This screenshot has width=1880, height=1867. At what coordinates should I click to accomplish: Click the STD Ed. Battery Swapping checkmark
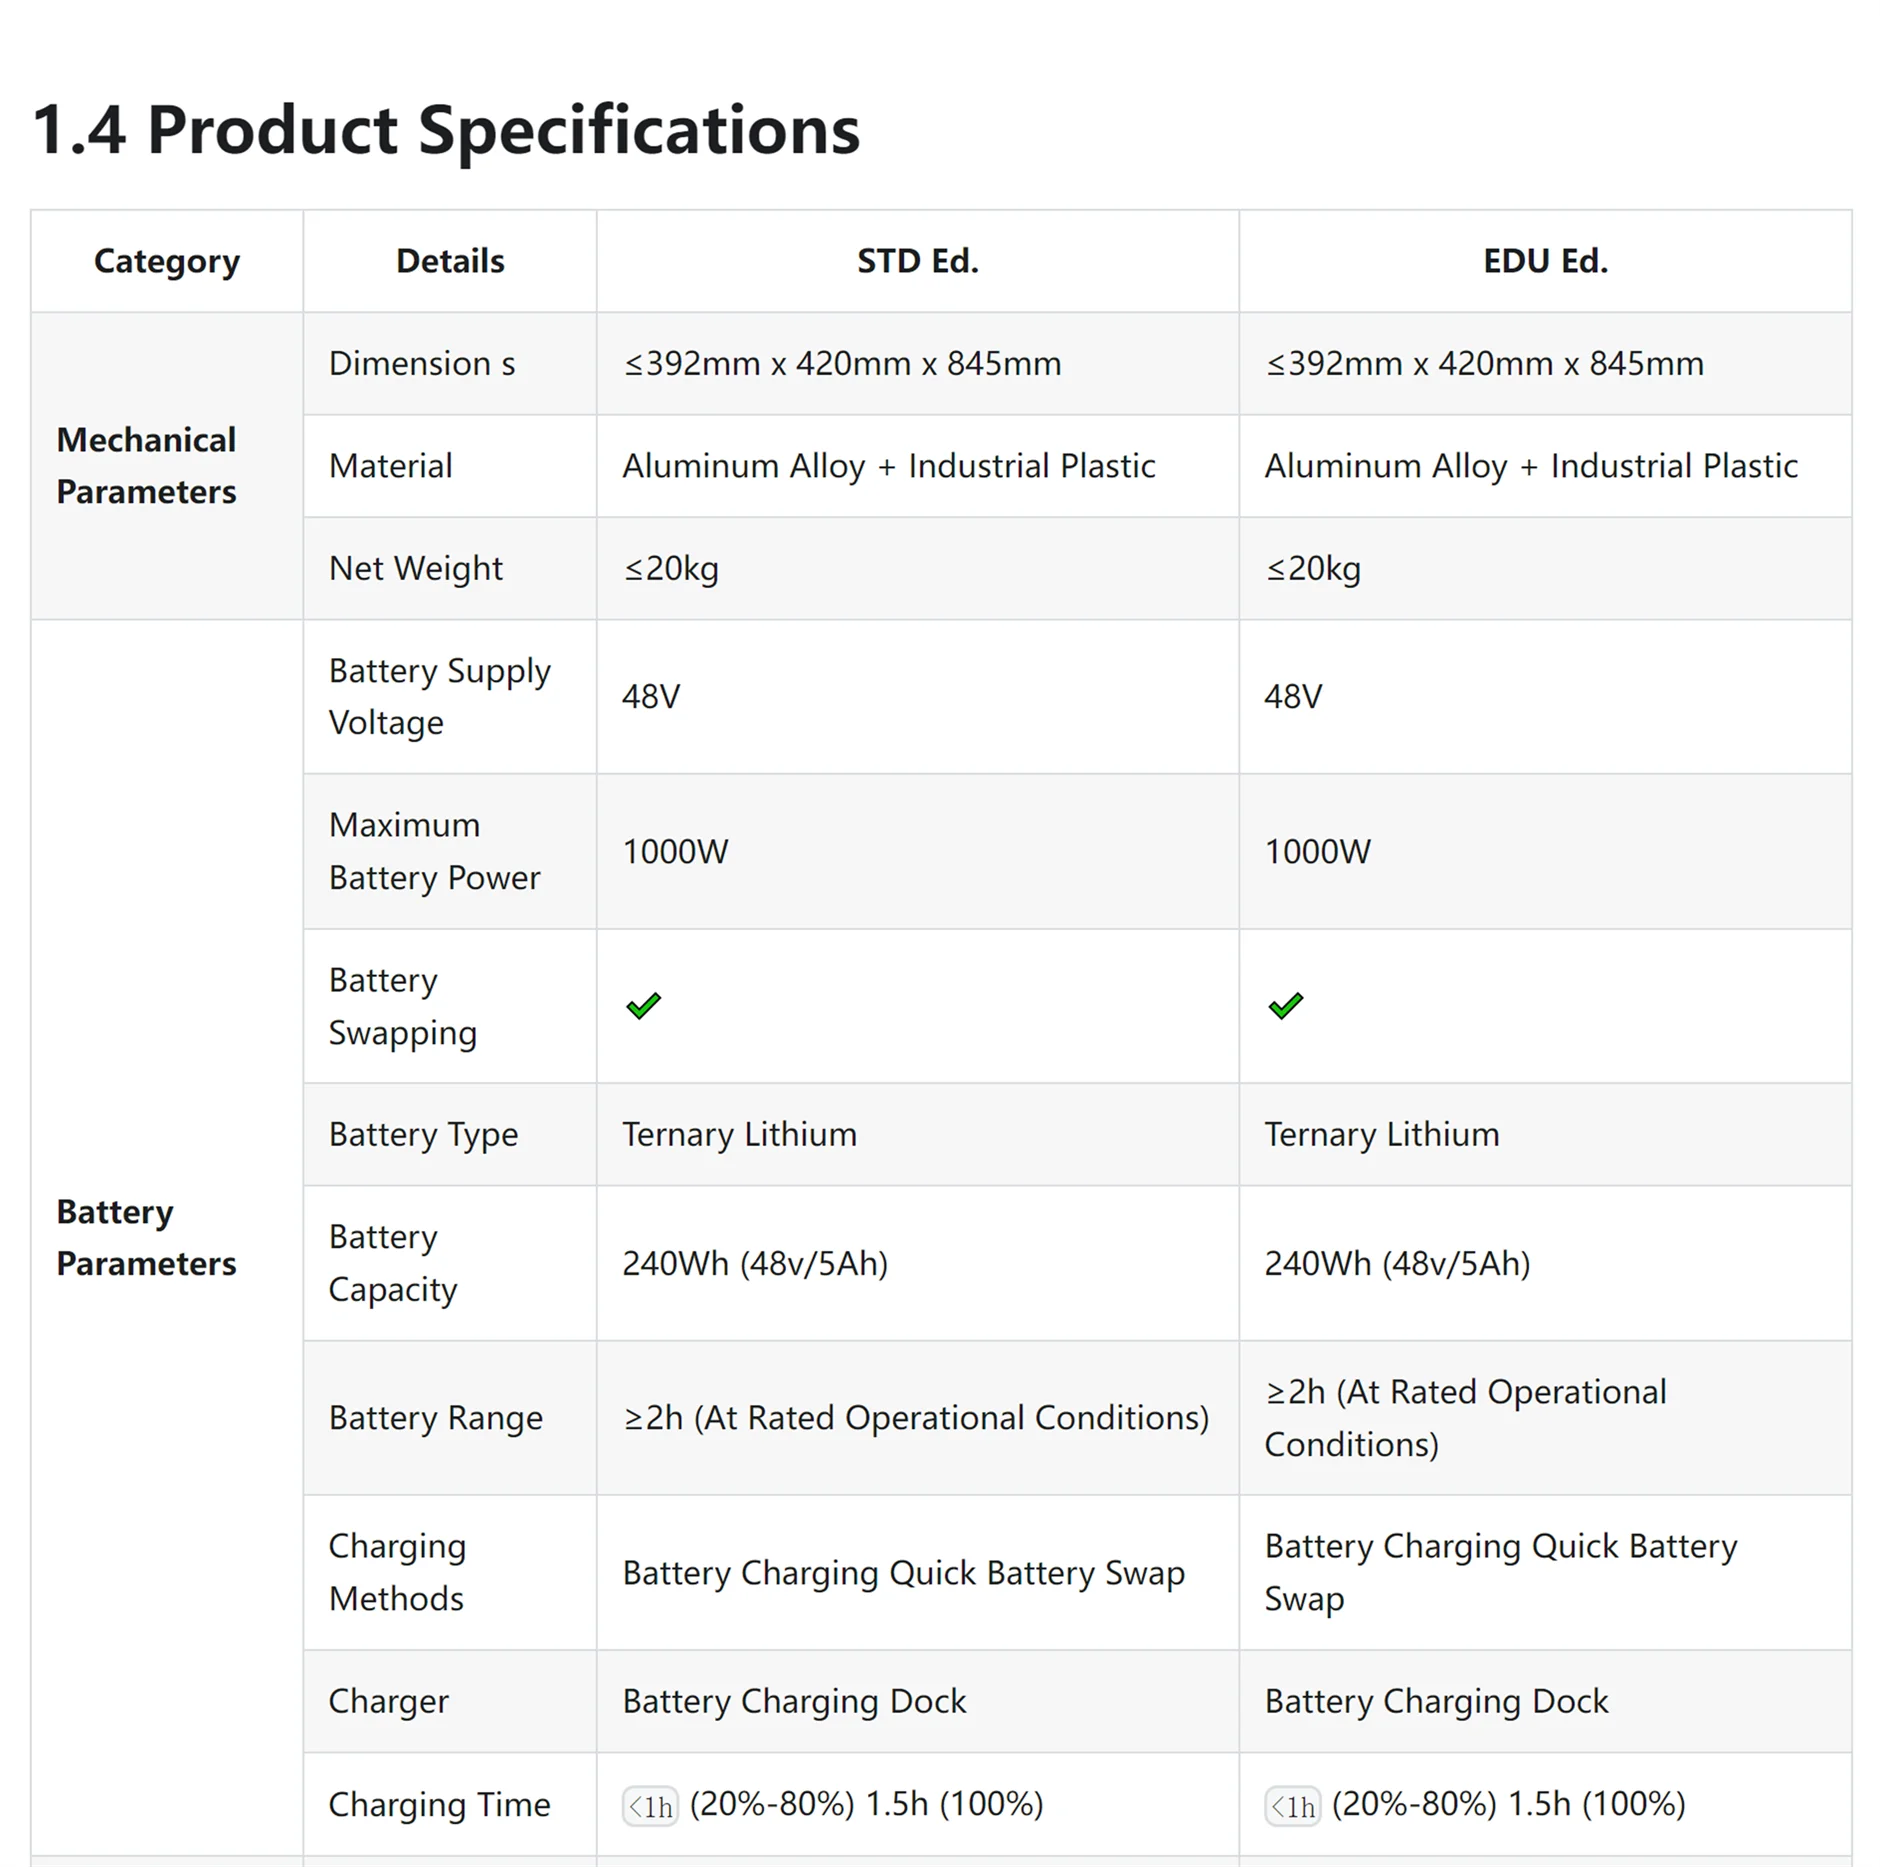point(643,1005)
